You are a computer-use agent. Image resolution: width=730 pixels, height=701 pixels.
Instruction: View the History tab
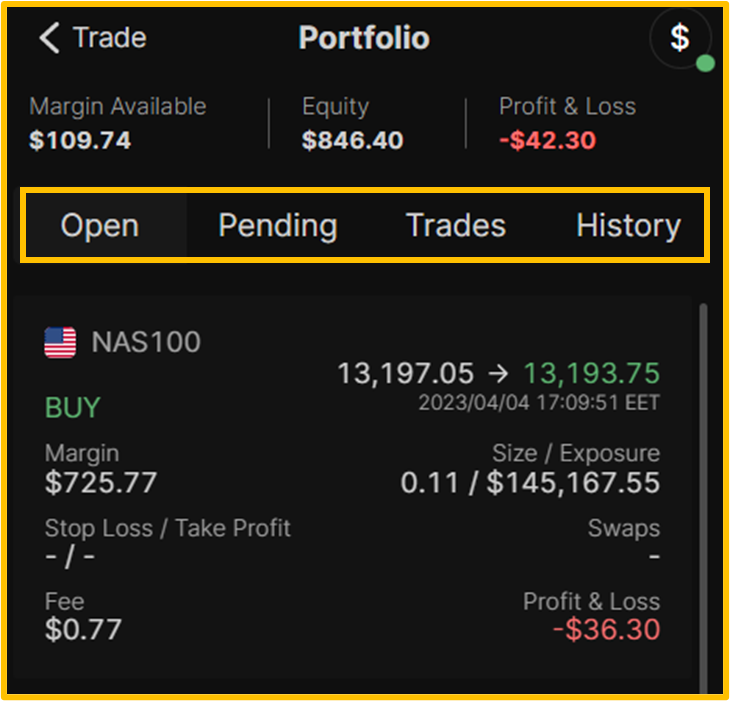coord(629,226)
